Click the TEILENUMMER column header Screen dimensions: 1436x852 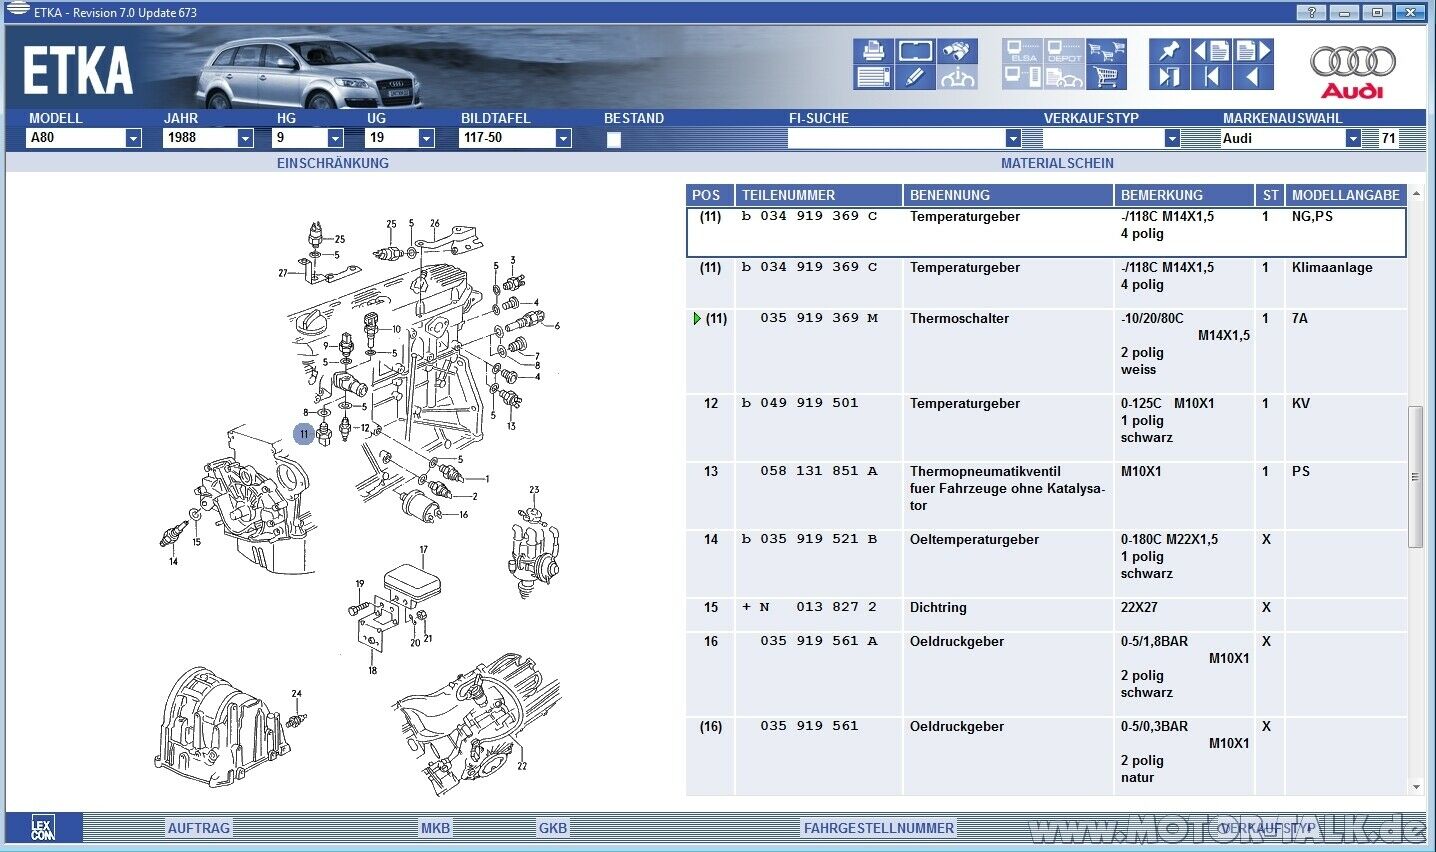pos(818,195)
